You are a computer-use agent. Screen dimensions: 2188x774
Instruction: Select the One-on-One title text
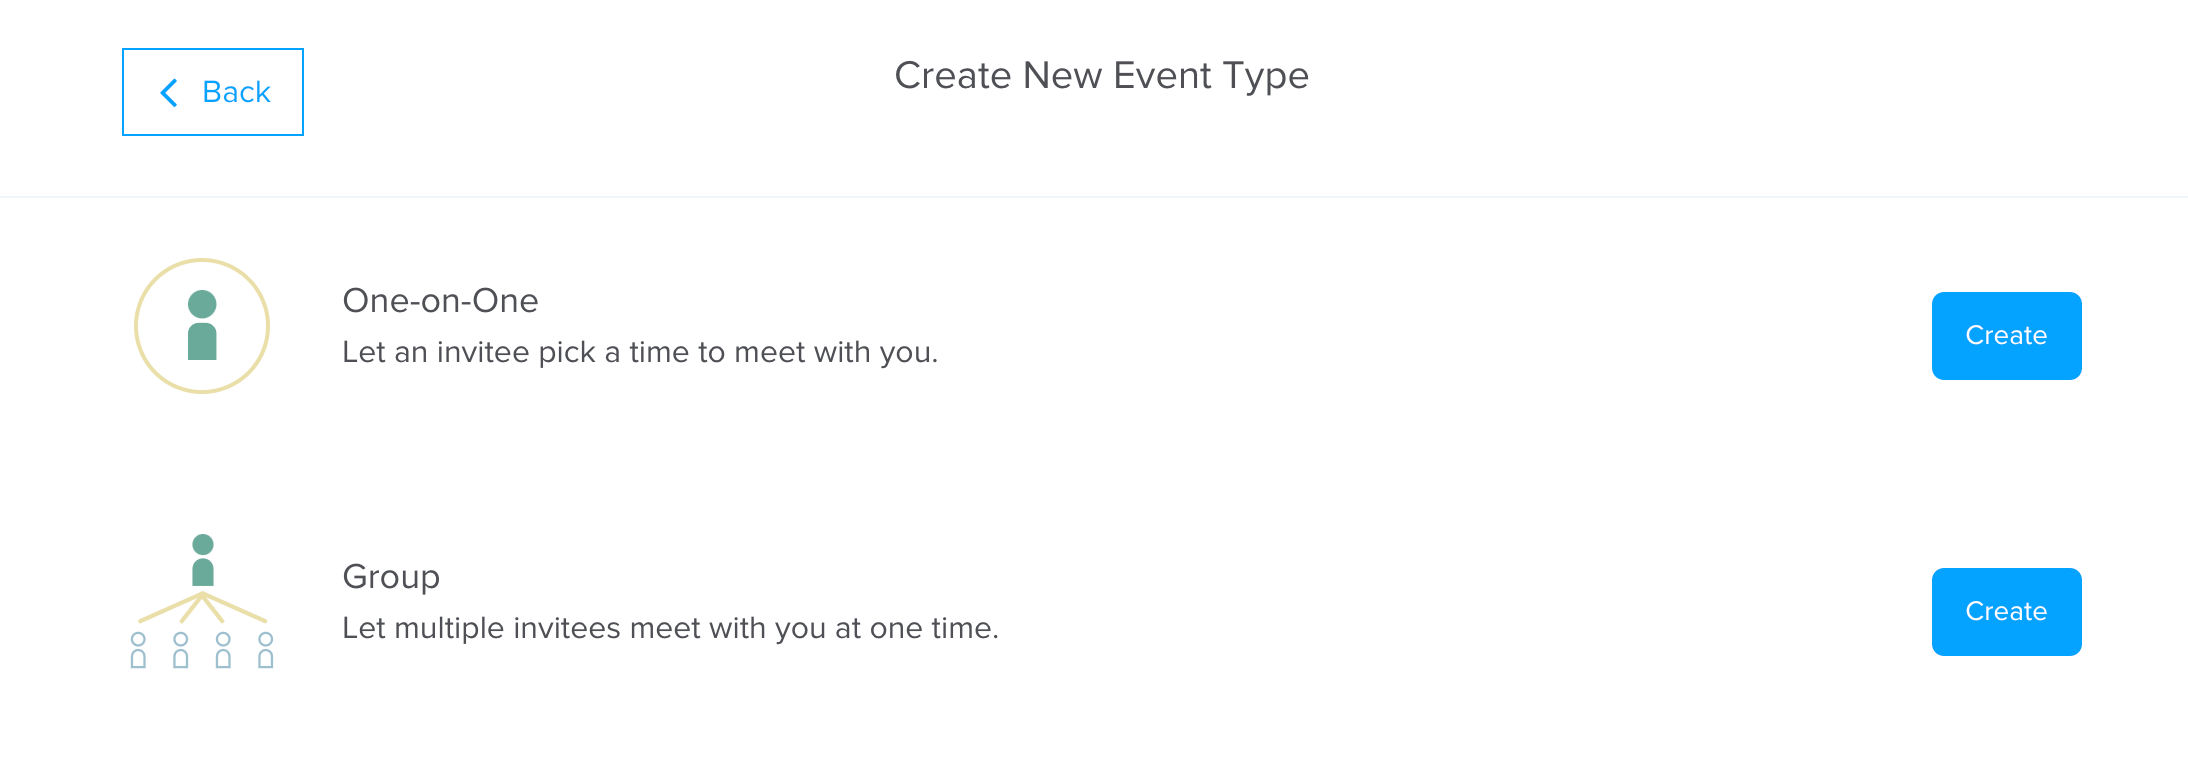click(x=440, y=301)
